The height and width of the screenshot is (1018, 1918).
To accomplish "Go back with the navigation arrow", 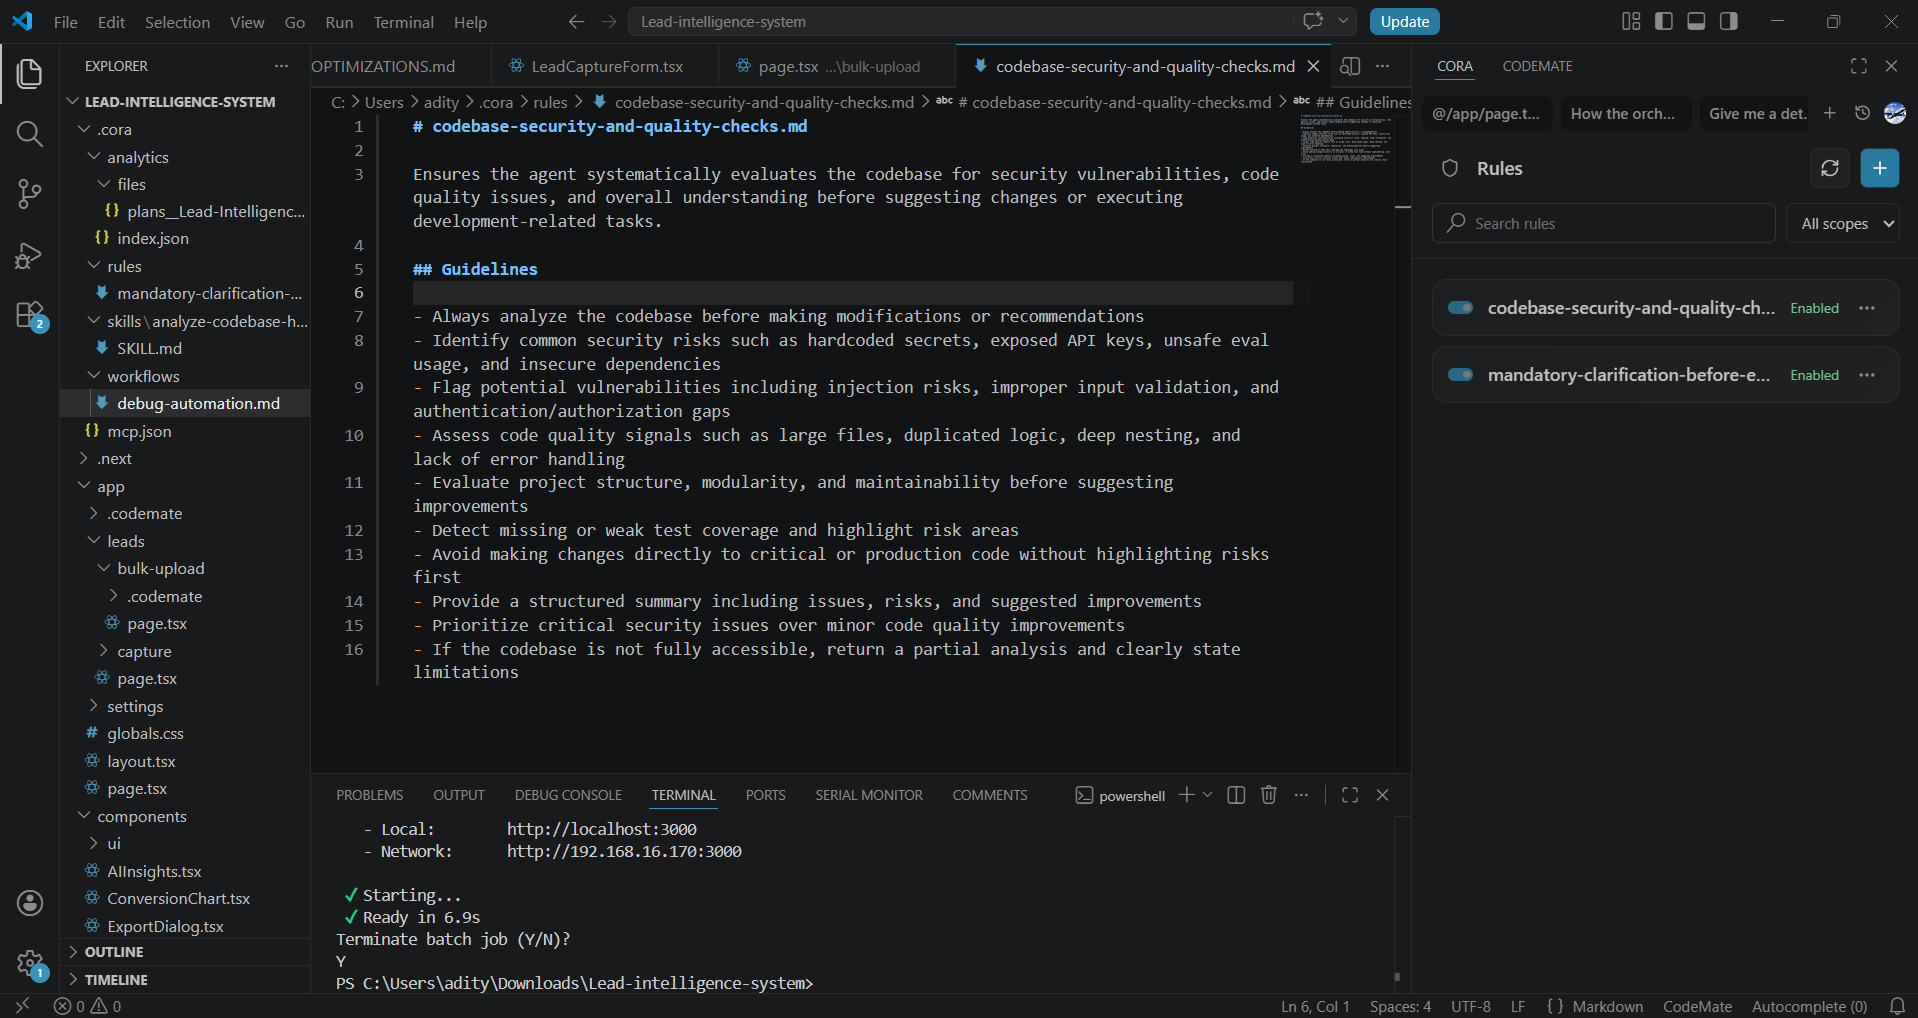I will pyautogui.click(x=576, y=22).
